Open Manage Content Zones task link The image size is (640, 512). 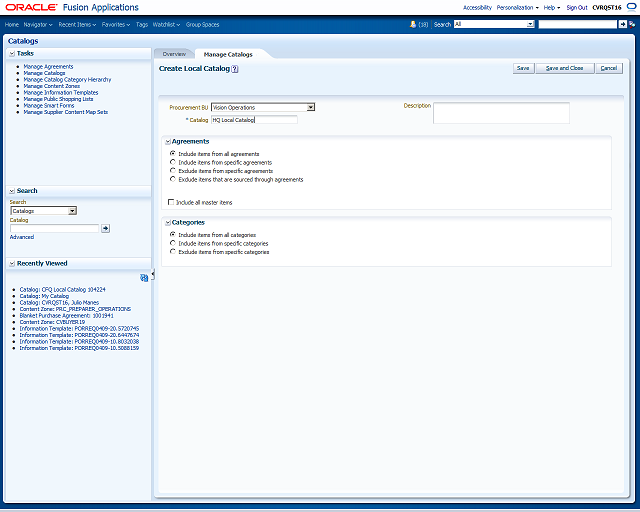[x=52, y=86]
